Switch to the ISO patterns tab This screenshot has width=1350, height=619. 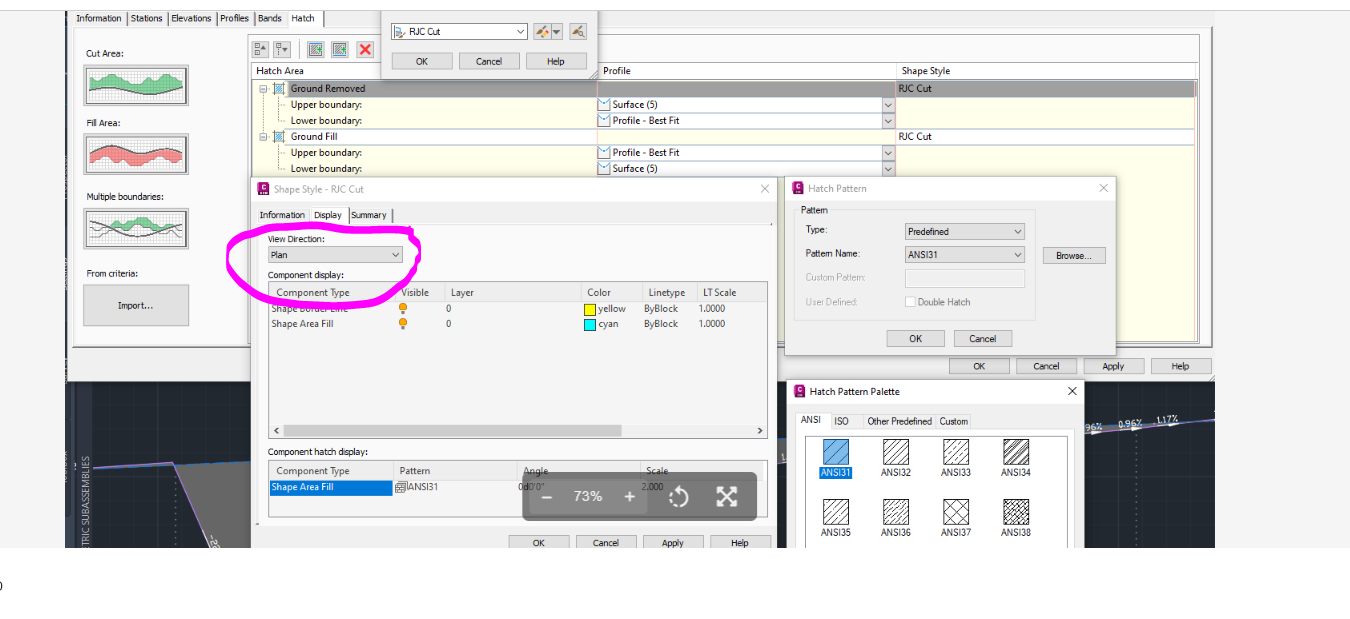844,421
